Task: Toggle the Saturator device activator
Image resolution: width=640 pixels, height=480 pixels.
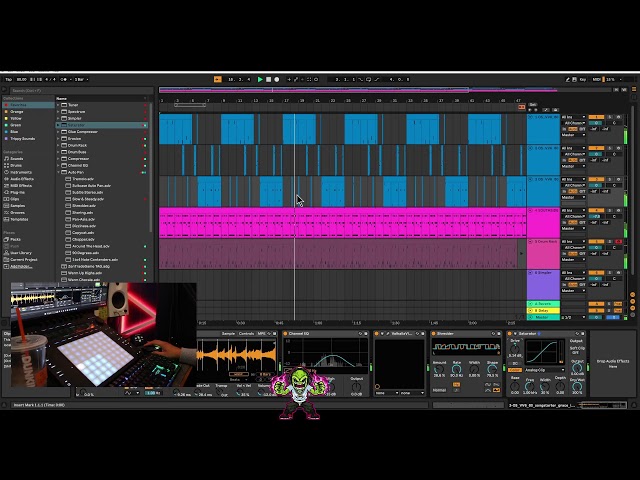Action: (509, 333)
